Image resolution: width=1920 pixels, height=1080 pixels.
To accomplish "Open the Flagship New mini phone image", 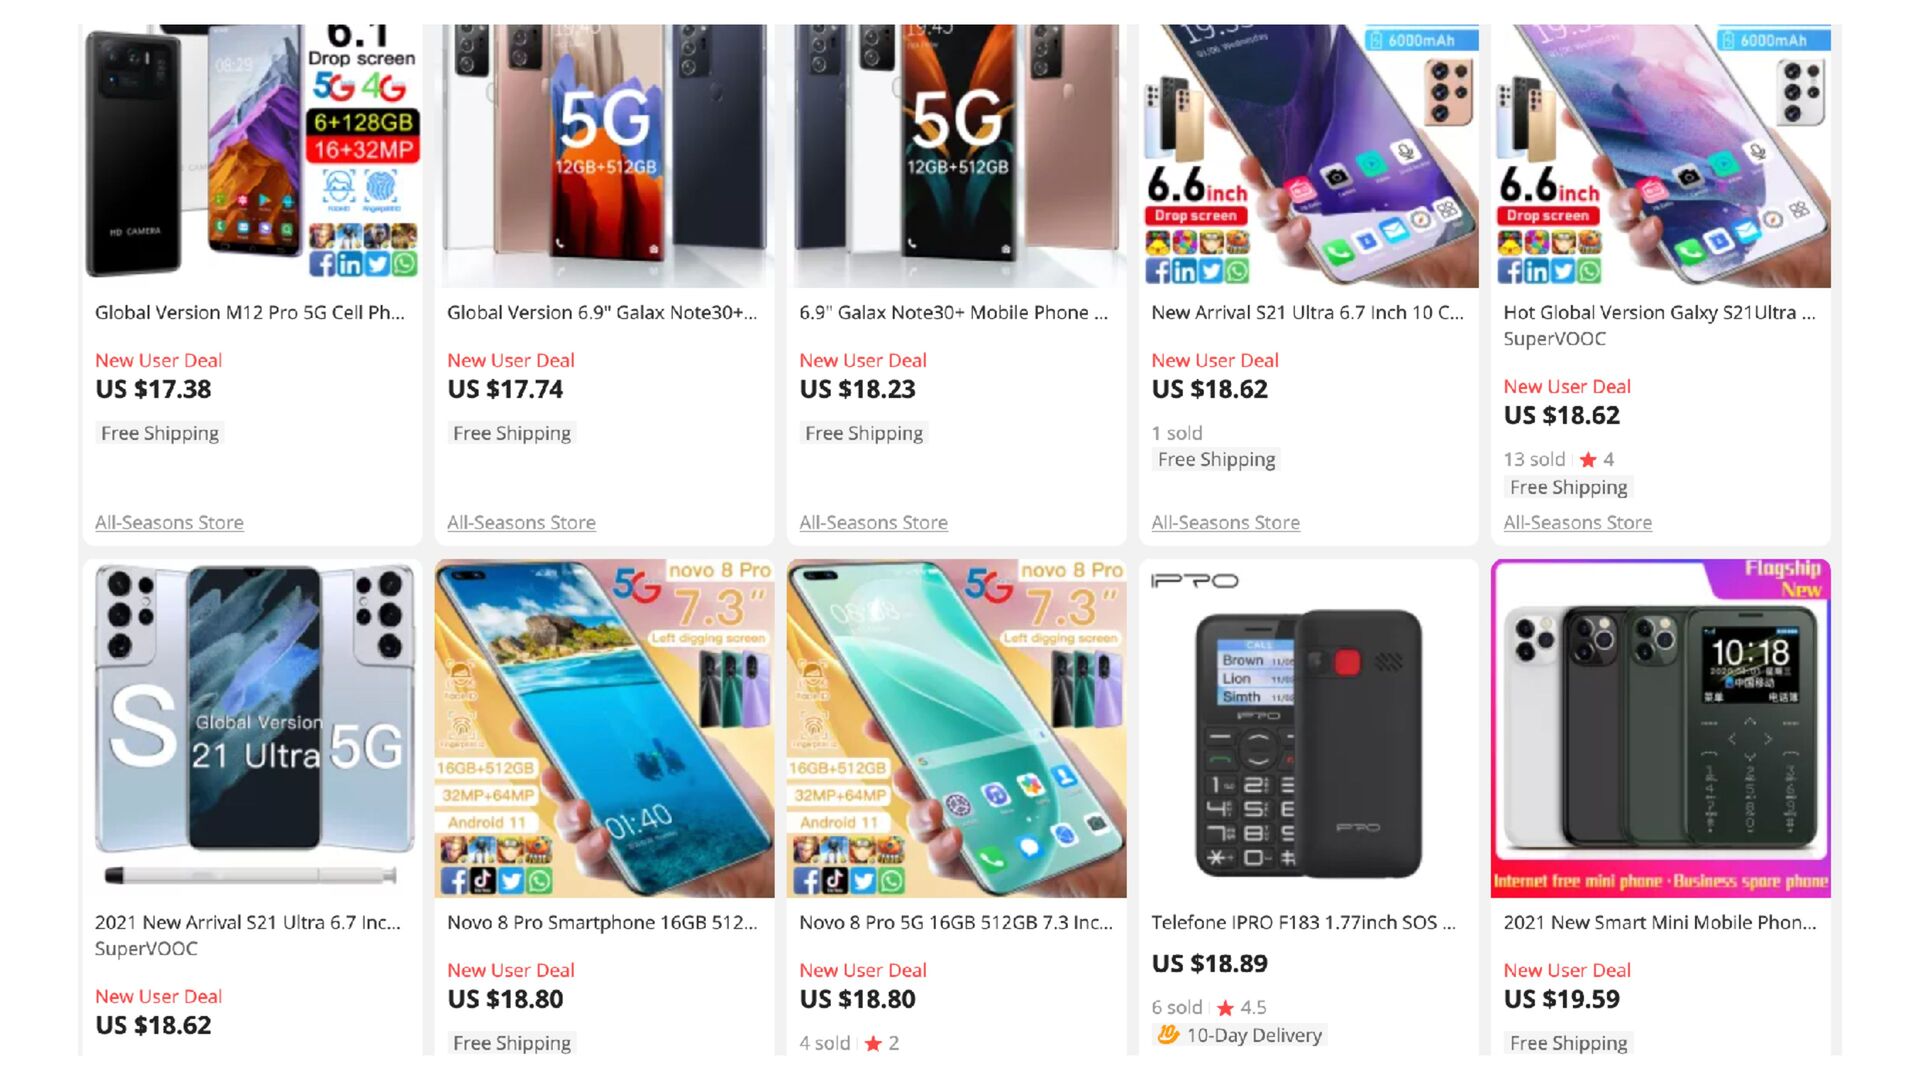I will point(1660,728).
